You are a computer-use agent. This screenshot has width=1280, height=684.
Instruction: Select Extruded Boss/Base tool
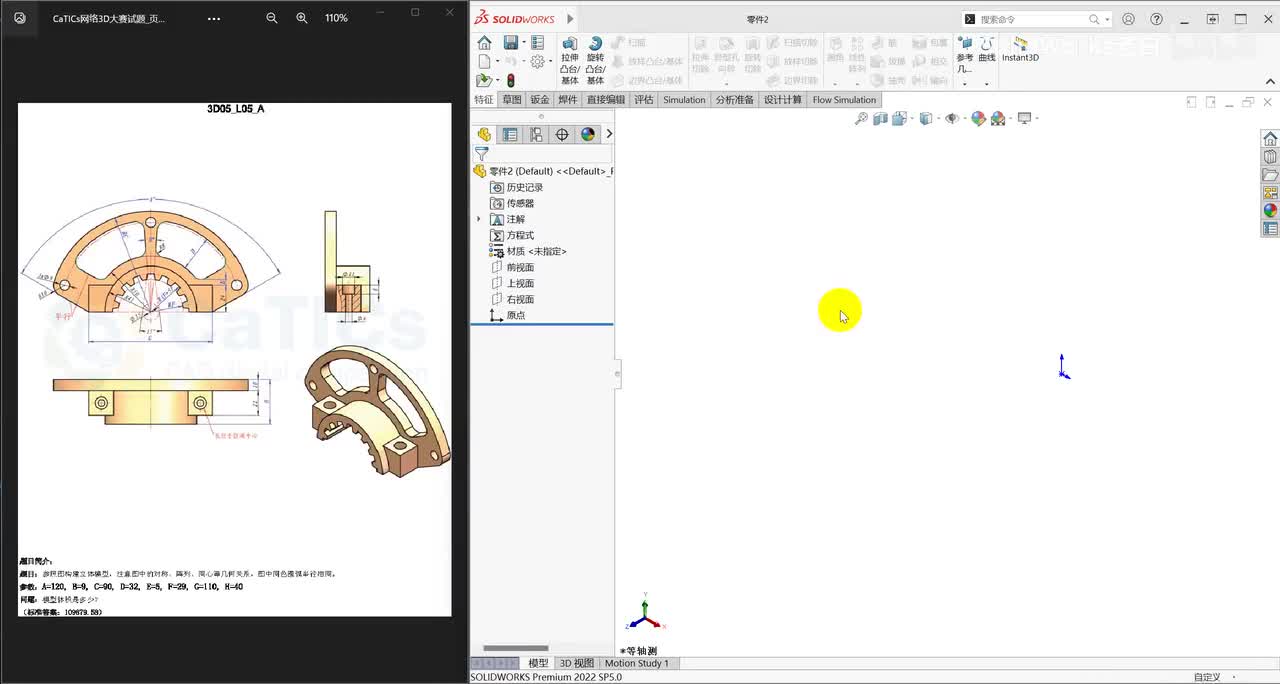[569, 61]
